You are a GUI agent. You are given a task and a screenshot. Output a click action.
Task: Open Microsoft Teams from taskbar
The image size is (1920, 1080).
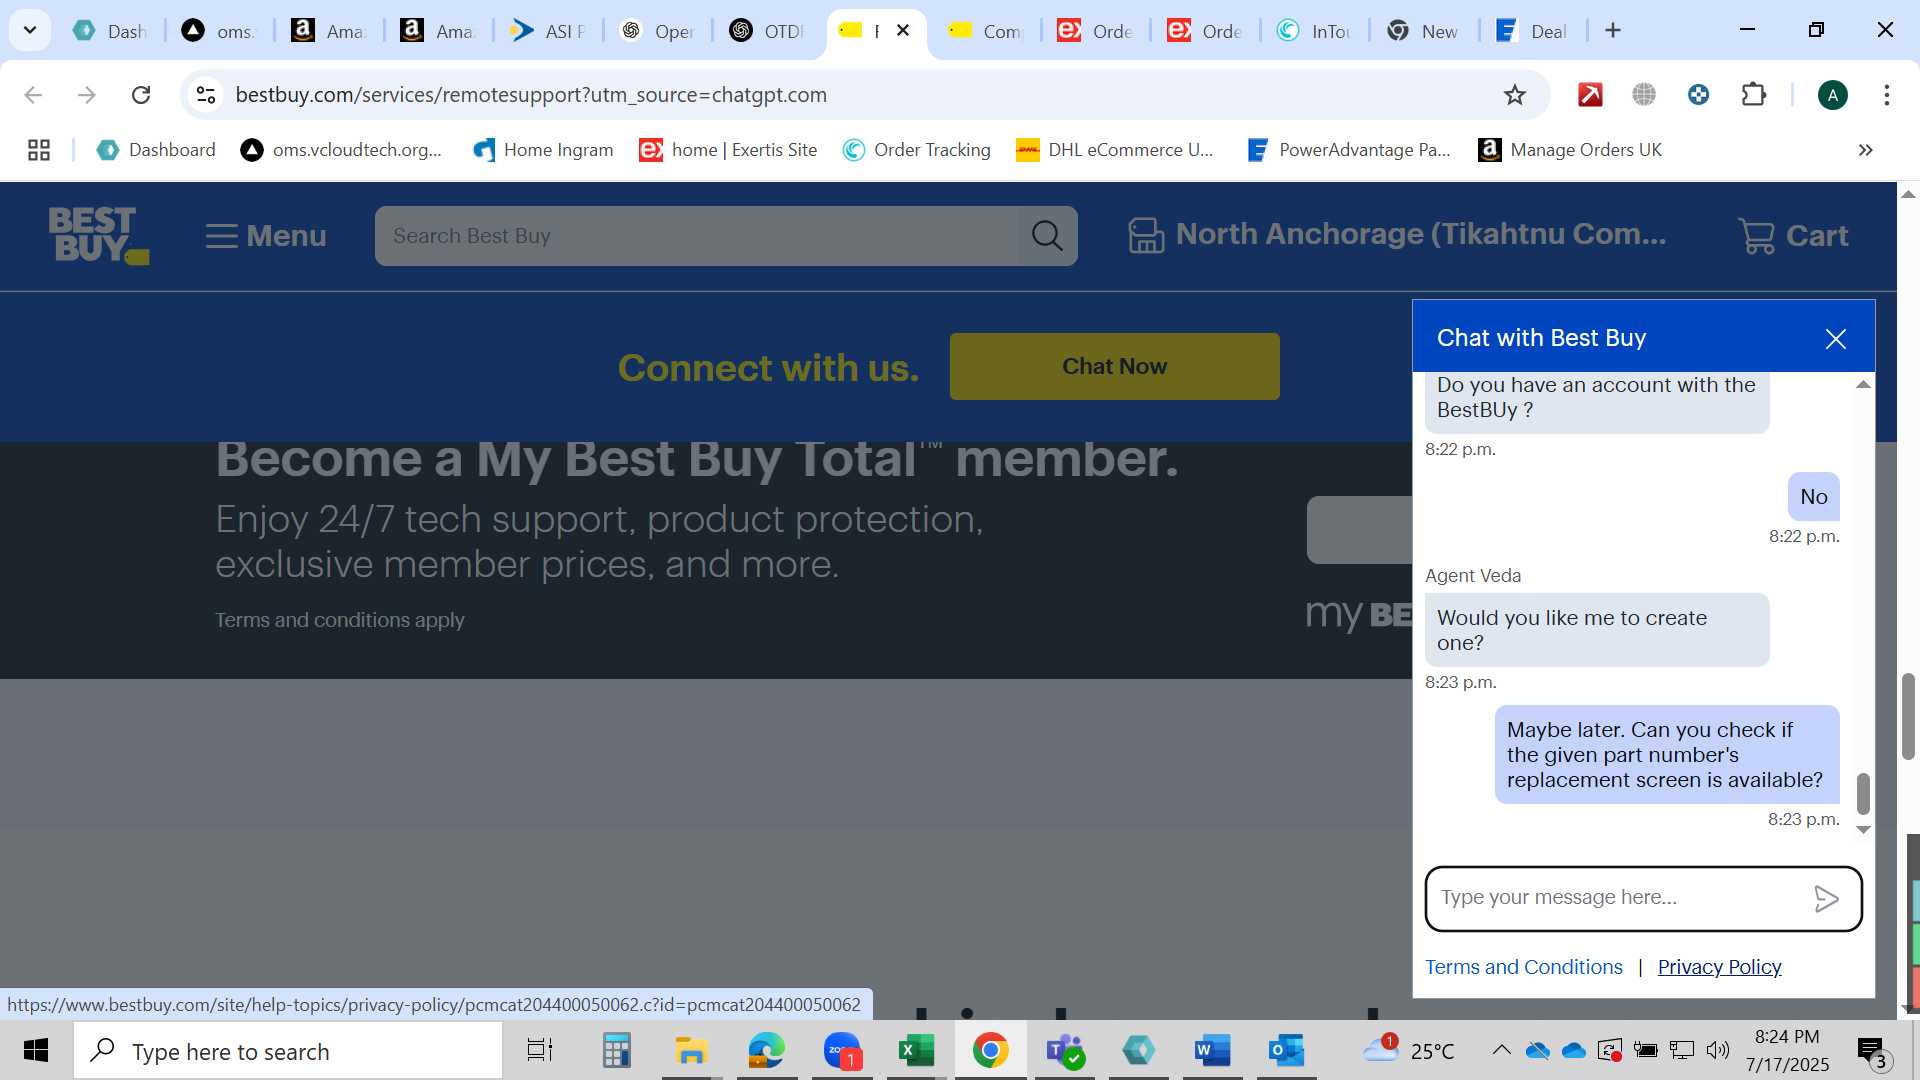(1064, 1051)
